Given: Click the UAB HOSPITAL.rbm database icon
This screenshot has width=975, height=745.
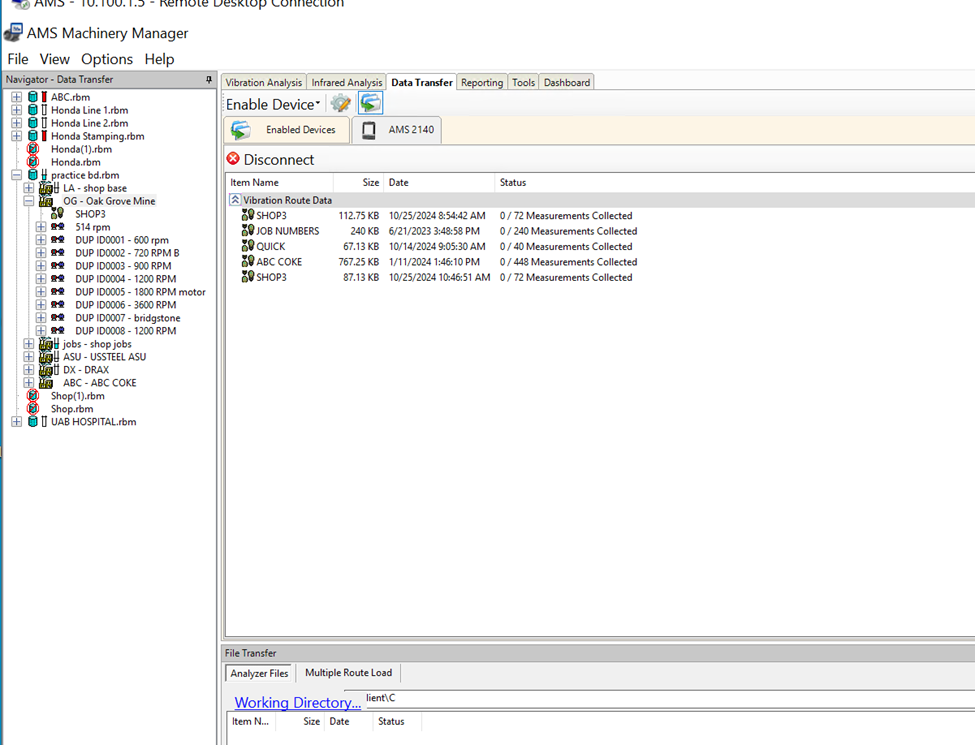Looking at the screenshot, I should tap(34, 422).
